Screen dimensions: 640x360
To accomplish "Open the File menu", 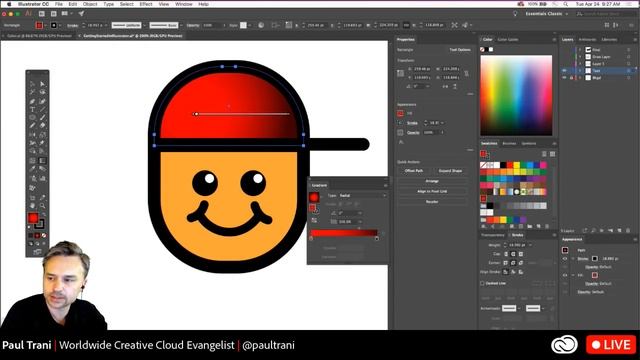I will 59,4.
